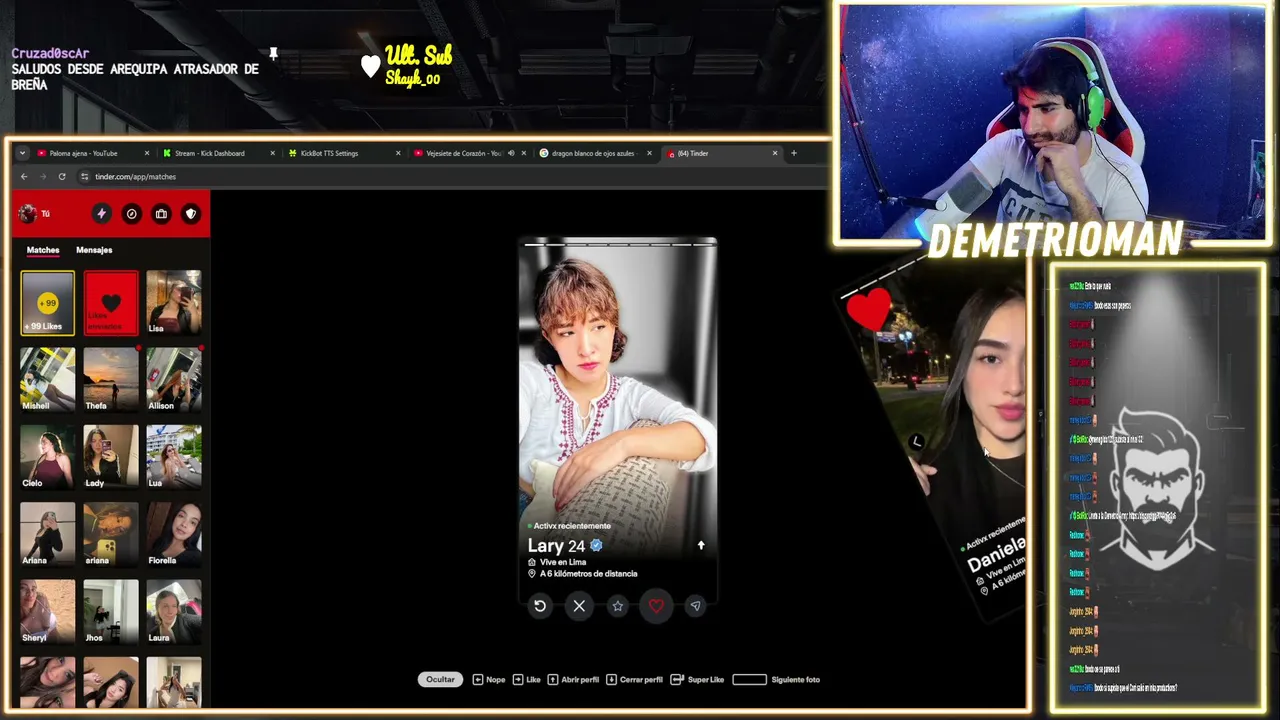
Task: Close the KickBot TTS Settings tab
Action: click(398, 153)
